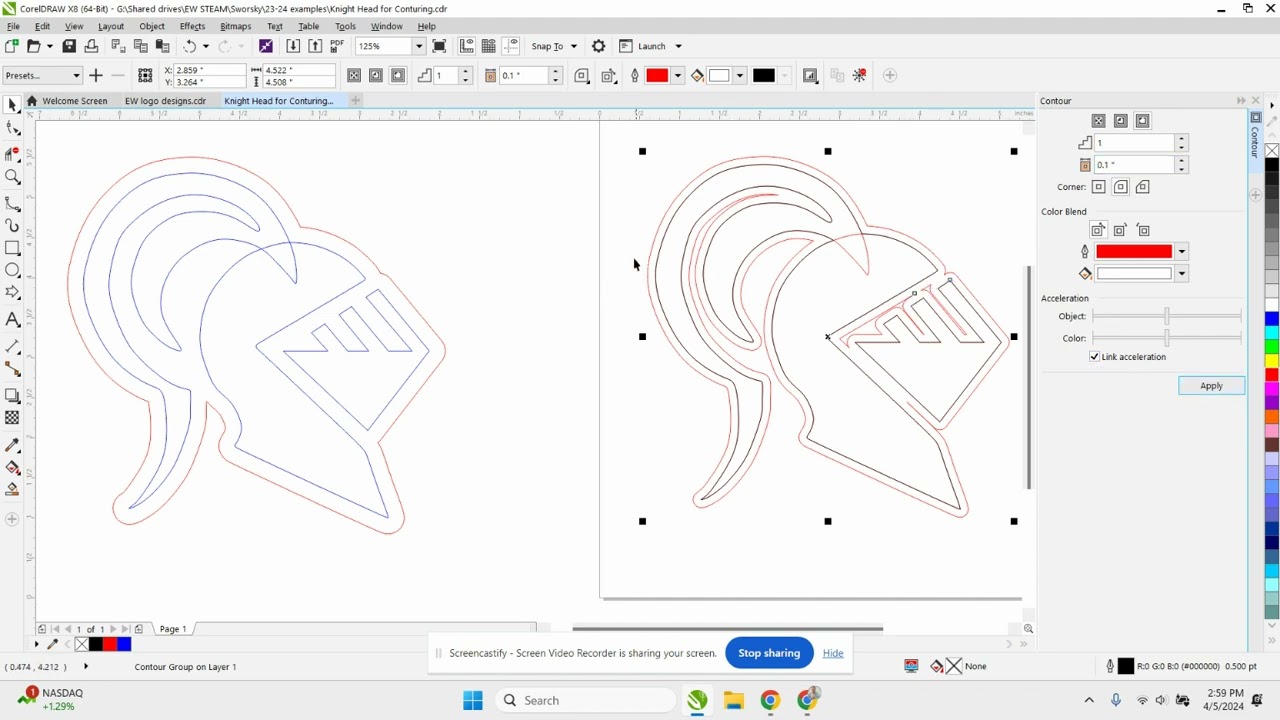The width and height of the screenshot is (1280, 720).
Task: Select the Rectangle tool
Action: pos(12,247)
